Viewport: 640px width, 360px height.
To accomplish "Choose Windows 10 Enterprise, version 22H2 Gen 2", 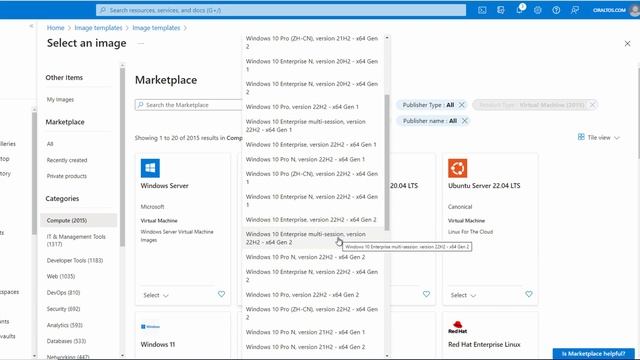I will [313, 220].
